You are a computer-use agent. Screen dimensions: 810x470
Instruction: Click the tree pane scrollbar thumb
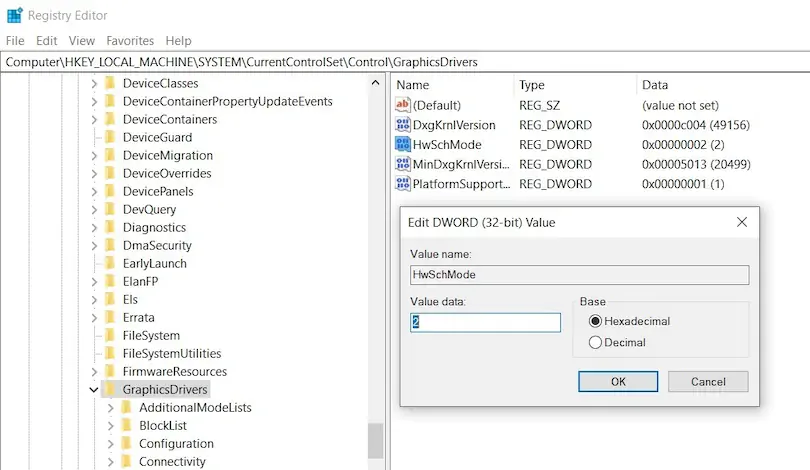point(376,441)
